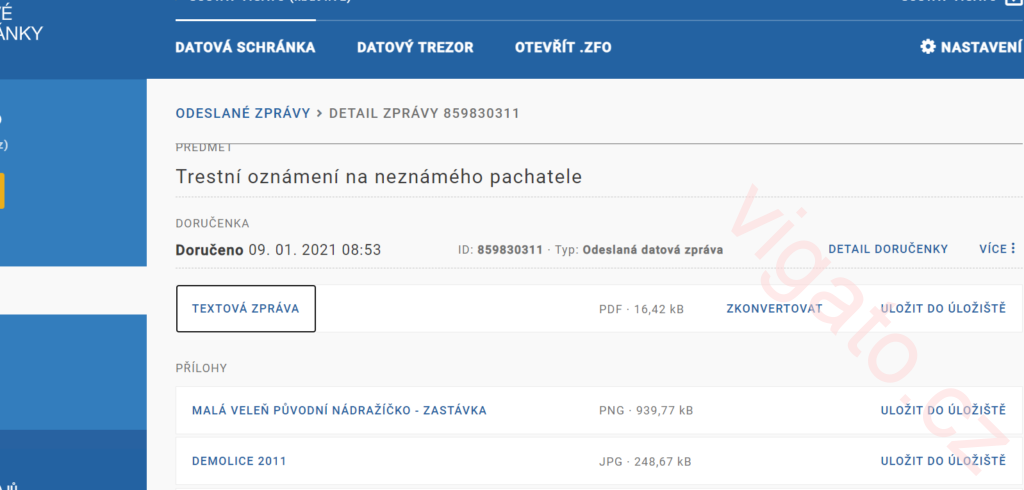Select Otevřít .ZFO in the navigation
The width and height of the screenshot is (1024, 490).
tap(563, 47)
